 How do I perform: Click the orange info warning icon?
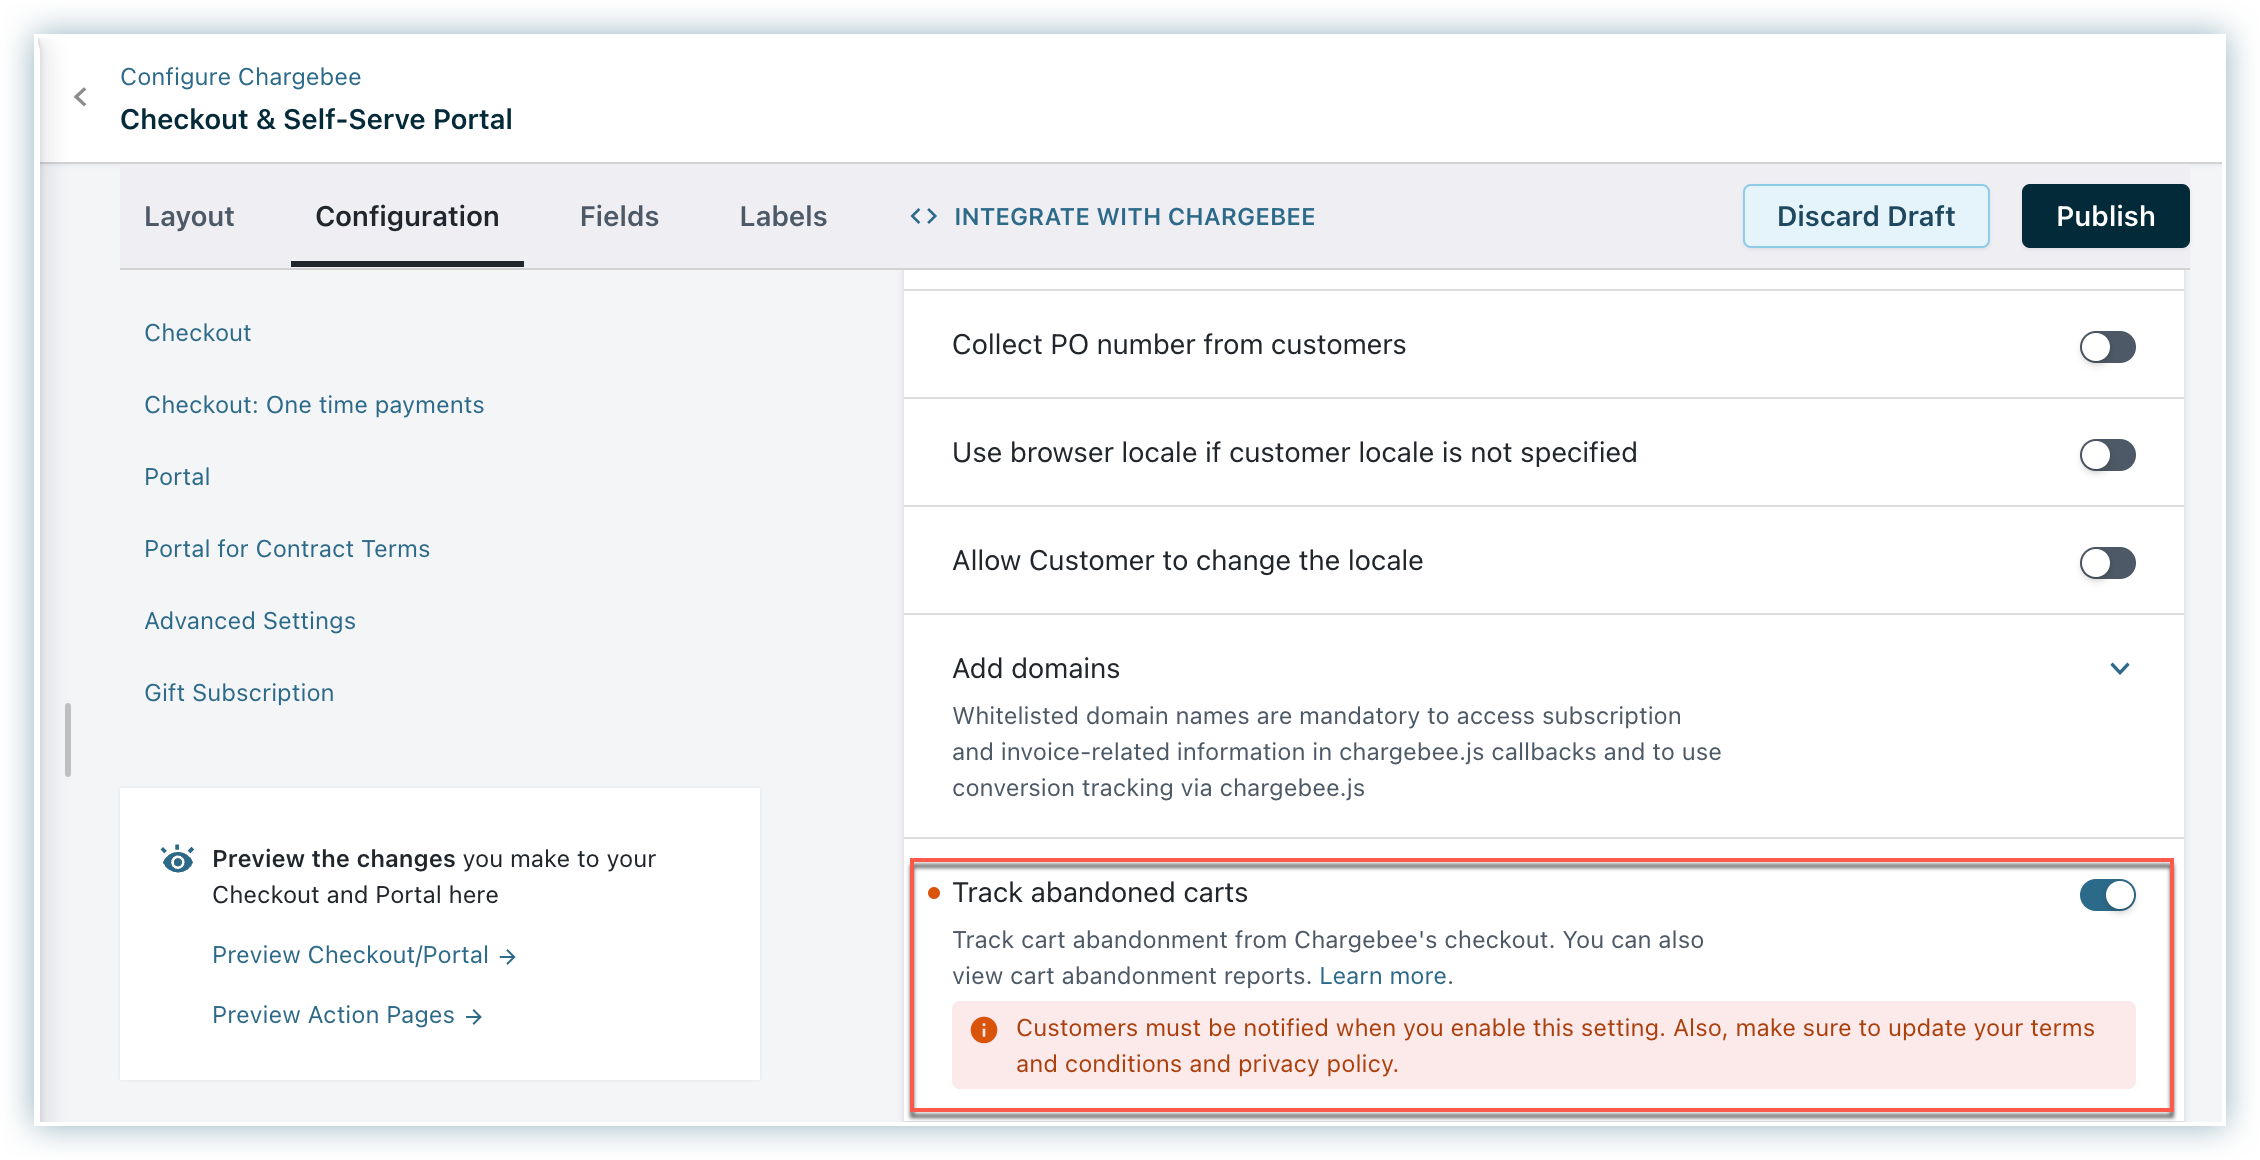984,1029
